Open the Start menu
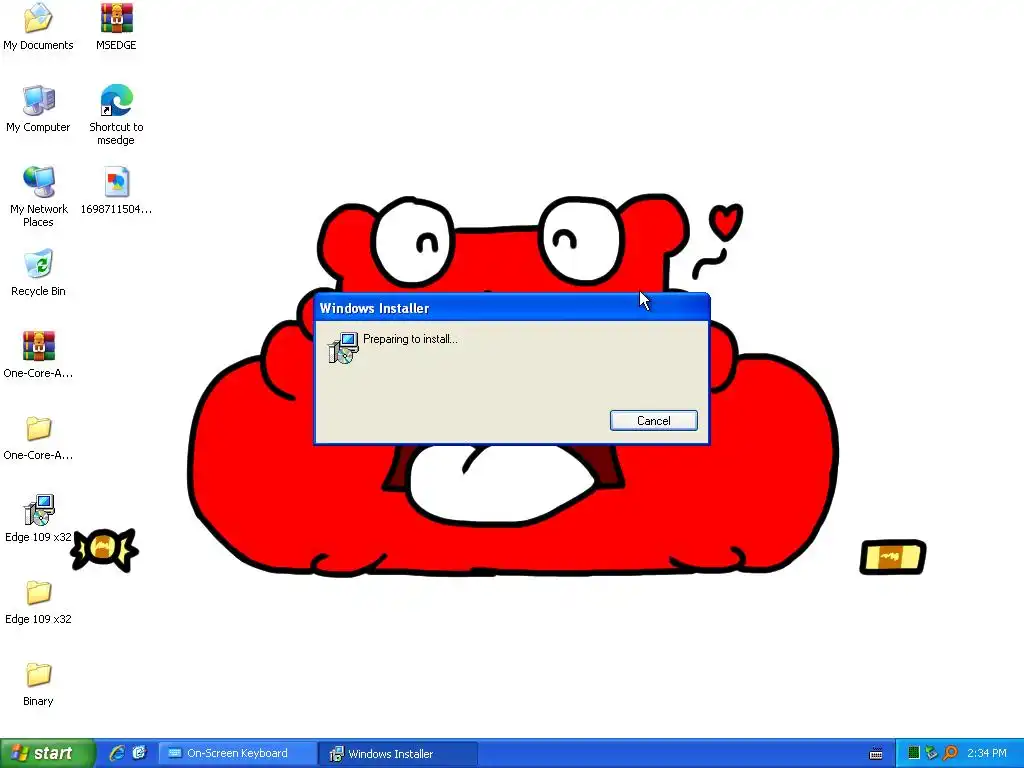Screen dimensions: 1024x768 [48, 753]
